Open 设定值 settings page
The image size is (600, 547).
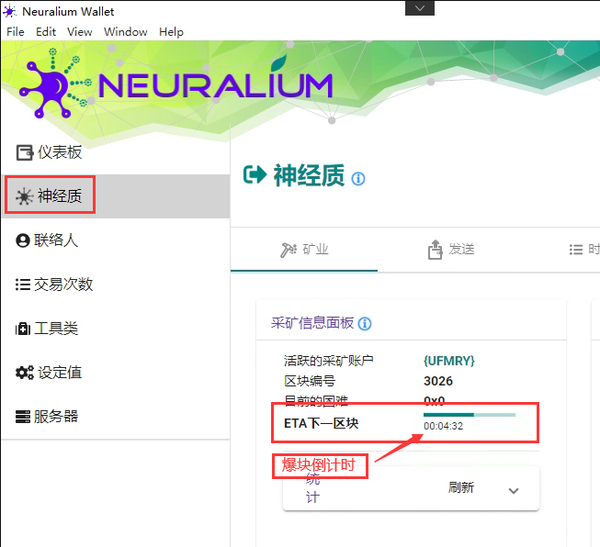coord(49,372)
